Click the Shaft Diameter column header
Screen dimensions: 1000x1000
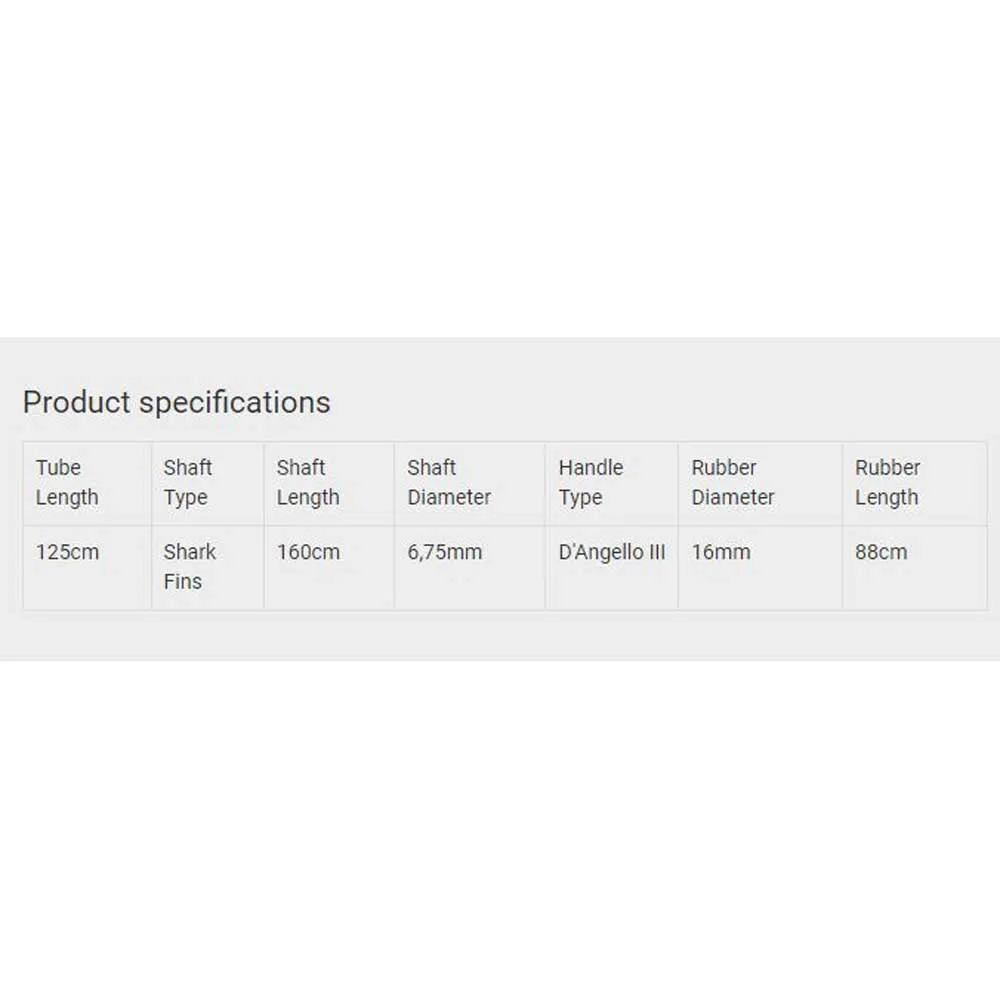tap(449, 482)
